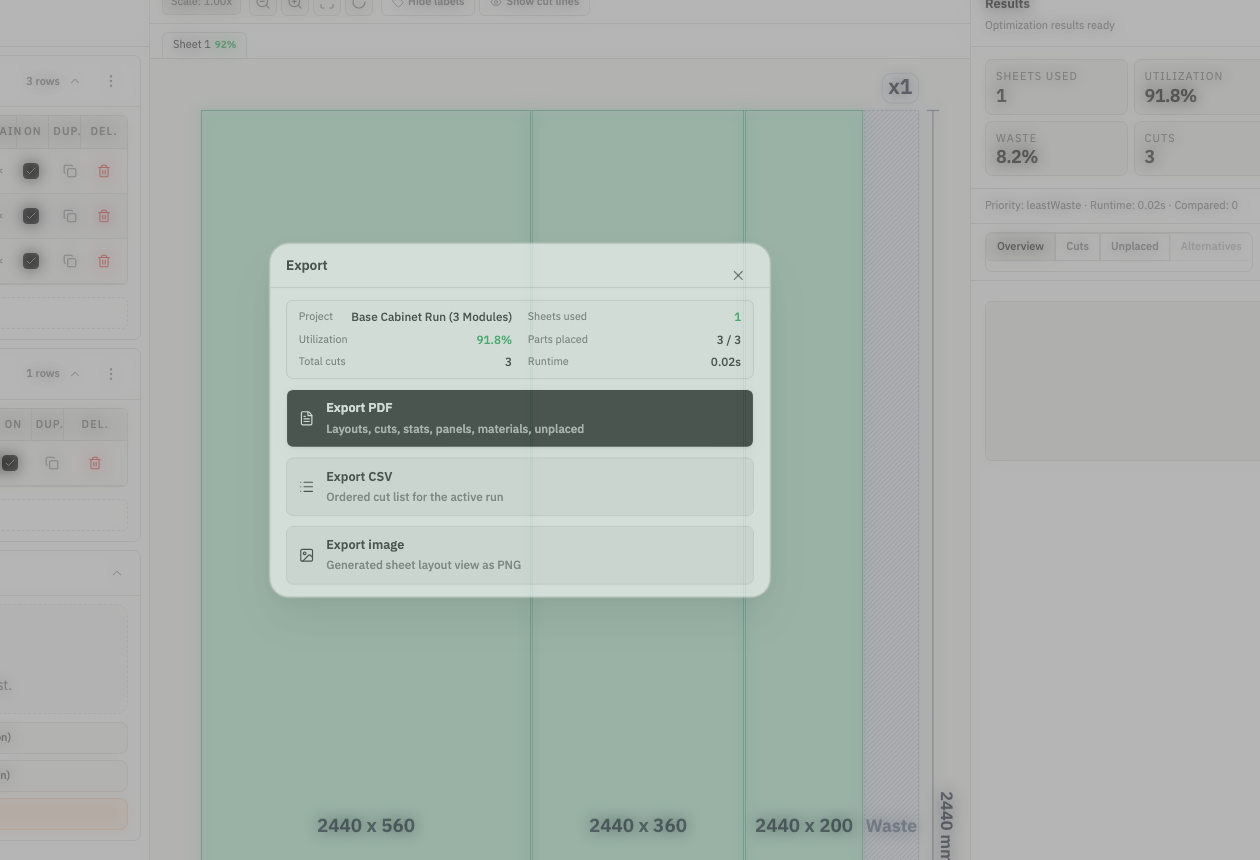Click the Show cut lines button

(x=534, y=3)
